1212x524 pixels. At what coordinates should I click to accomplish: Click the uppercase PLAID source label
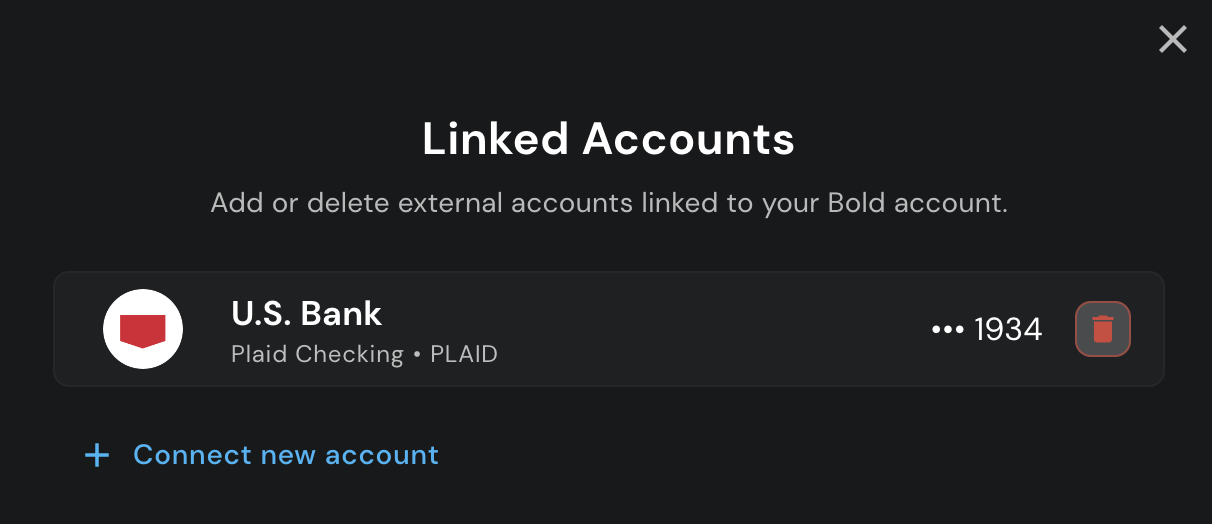tap(463, 354)
